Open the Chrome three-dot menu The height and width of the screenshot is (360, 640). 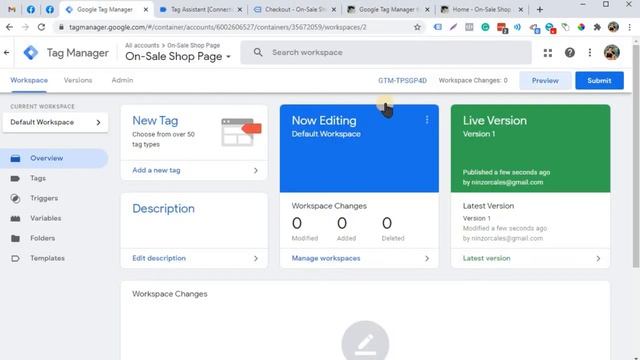[x=629, y=27]
